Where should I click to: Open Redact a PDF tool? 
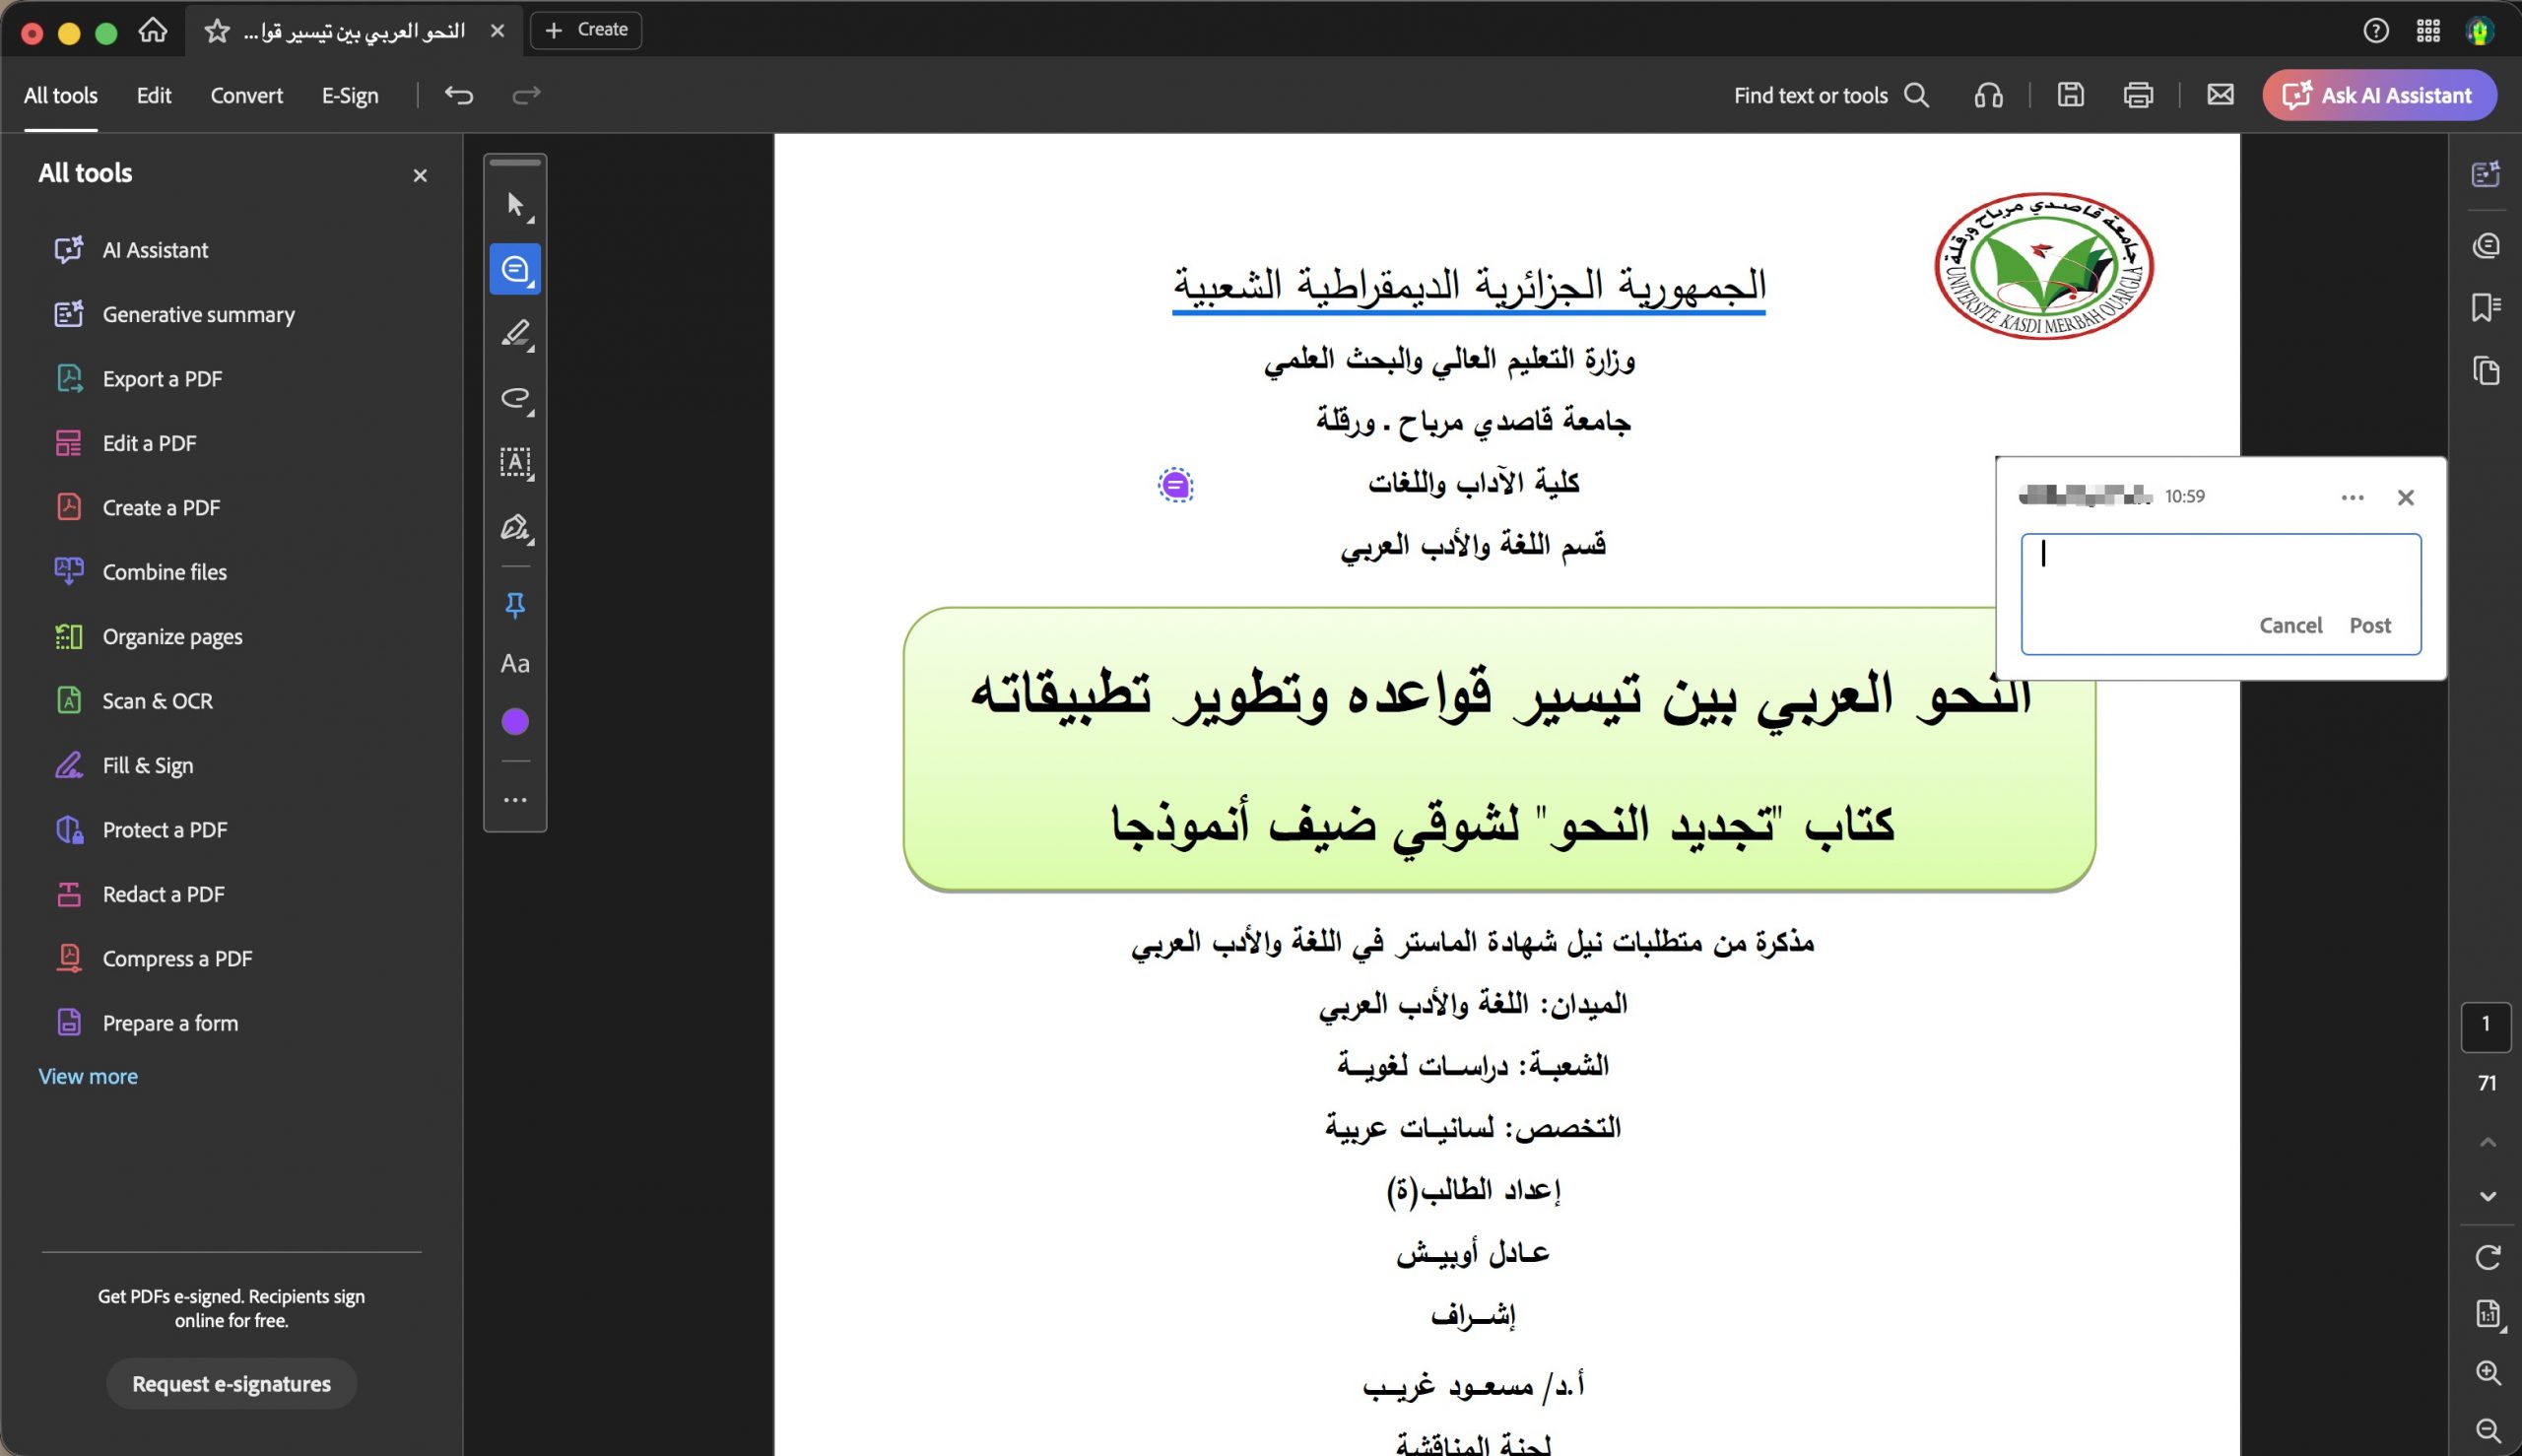[x=139, y=894]
